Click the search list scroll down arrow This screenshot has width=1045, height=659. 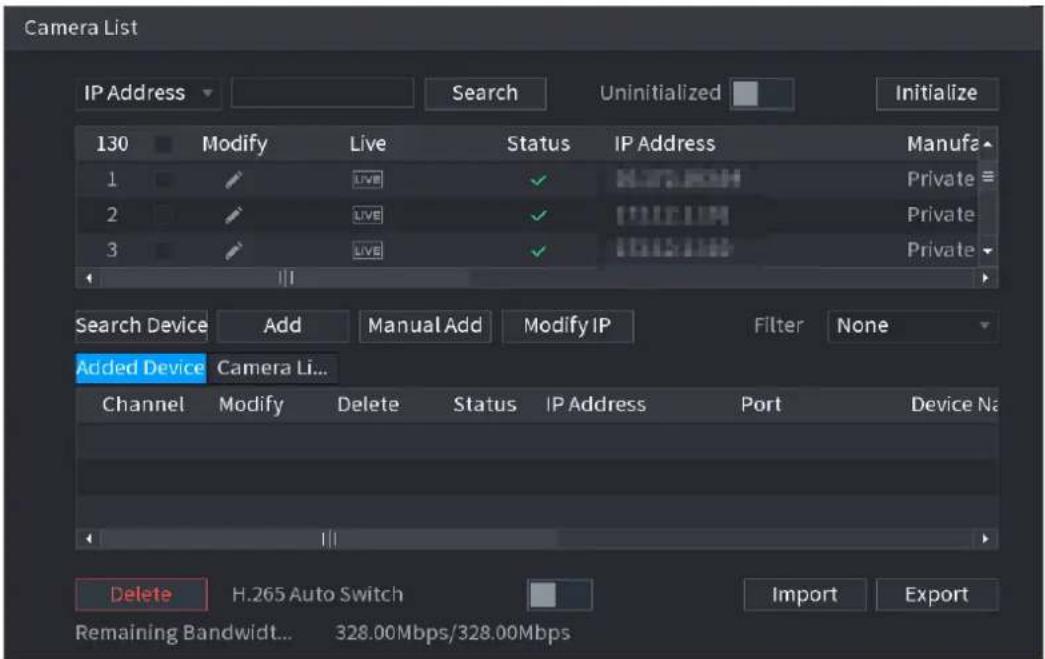point(987,251)
